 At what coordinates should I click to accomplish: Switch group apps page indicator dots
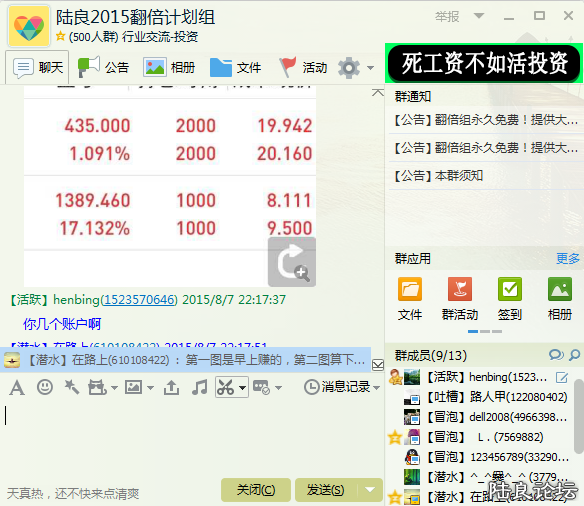485,331
